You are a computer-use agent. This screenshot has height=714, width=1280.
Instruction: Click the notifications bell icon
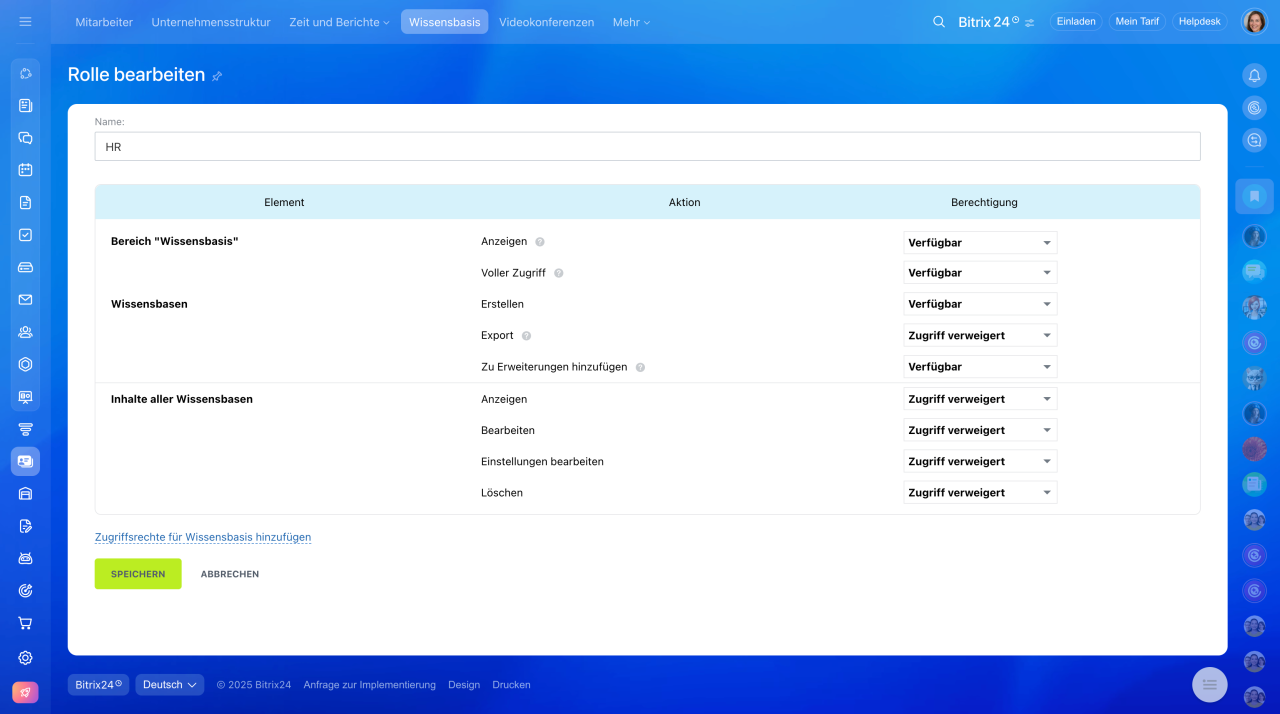click(1254, 75)
